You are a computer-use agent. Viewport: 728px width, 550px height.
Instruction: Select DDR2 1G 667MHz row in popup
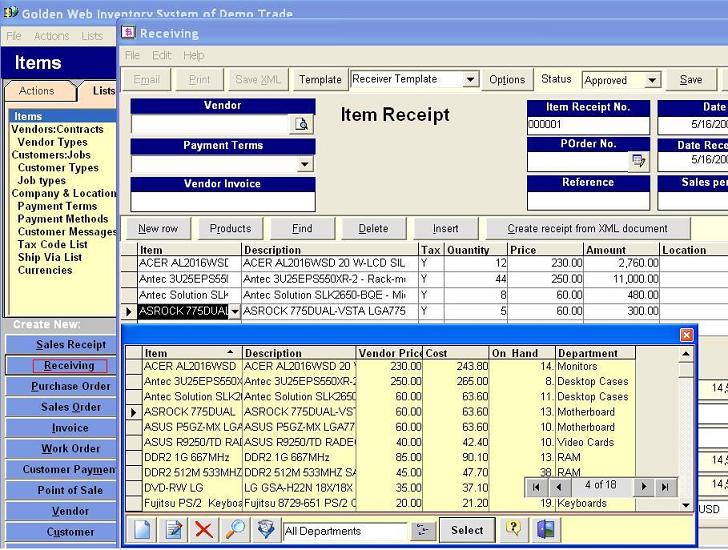coord(381,458)
